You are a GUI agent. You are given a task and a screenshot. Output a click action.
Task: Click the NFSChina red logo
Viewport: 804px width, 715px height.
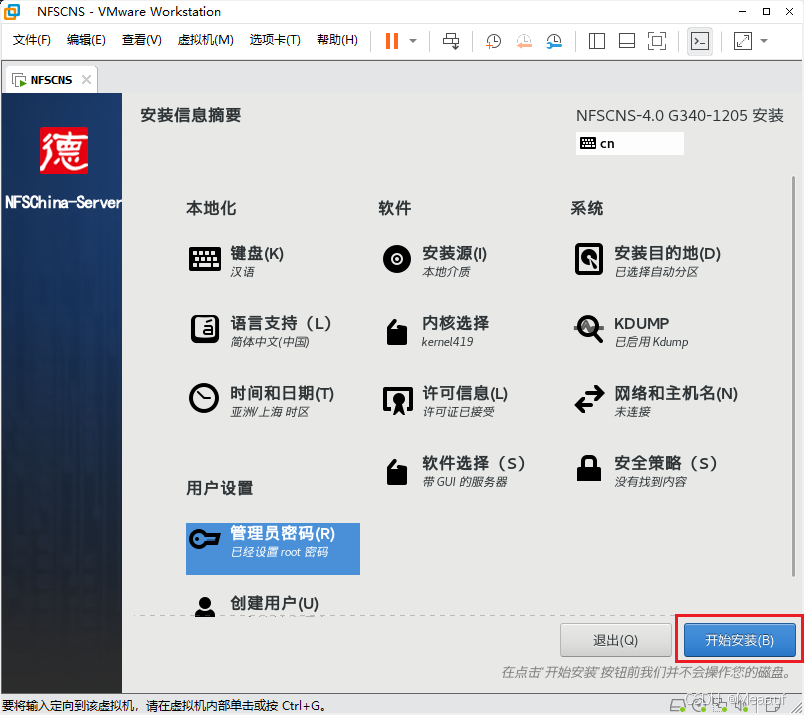(x=64, y=150)
